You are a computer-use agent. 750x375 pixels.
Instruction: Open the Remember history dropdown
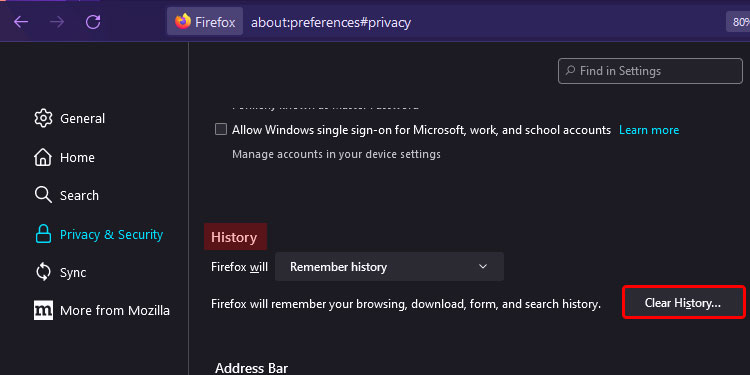click(389, 266)
